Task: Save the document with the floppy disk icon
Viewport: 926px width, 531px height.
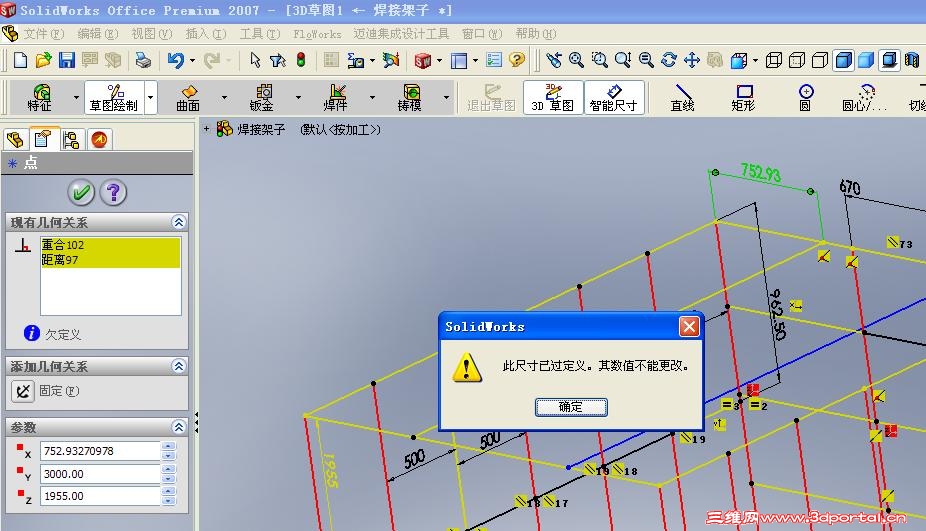Action: click(66, 60)
